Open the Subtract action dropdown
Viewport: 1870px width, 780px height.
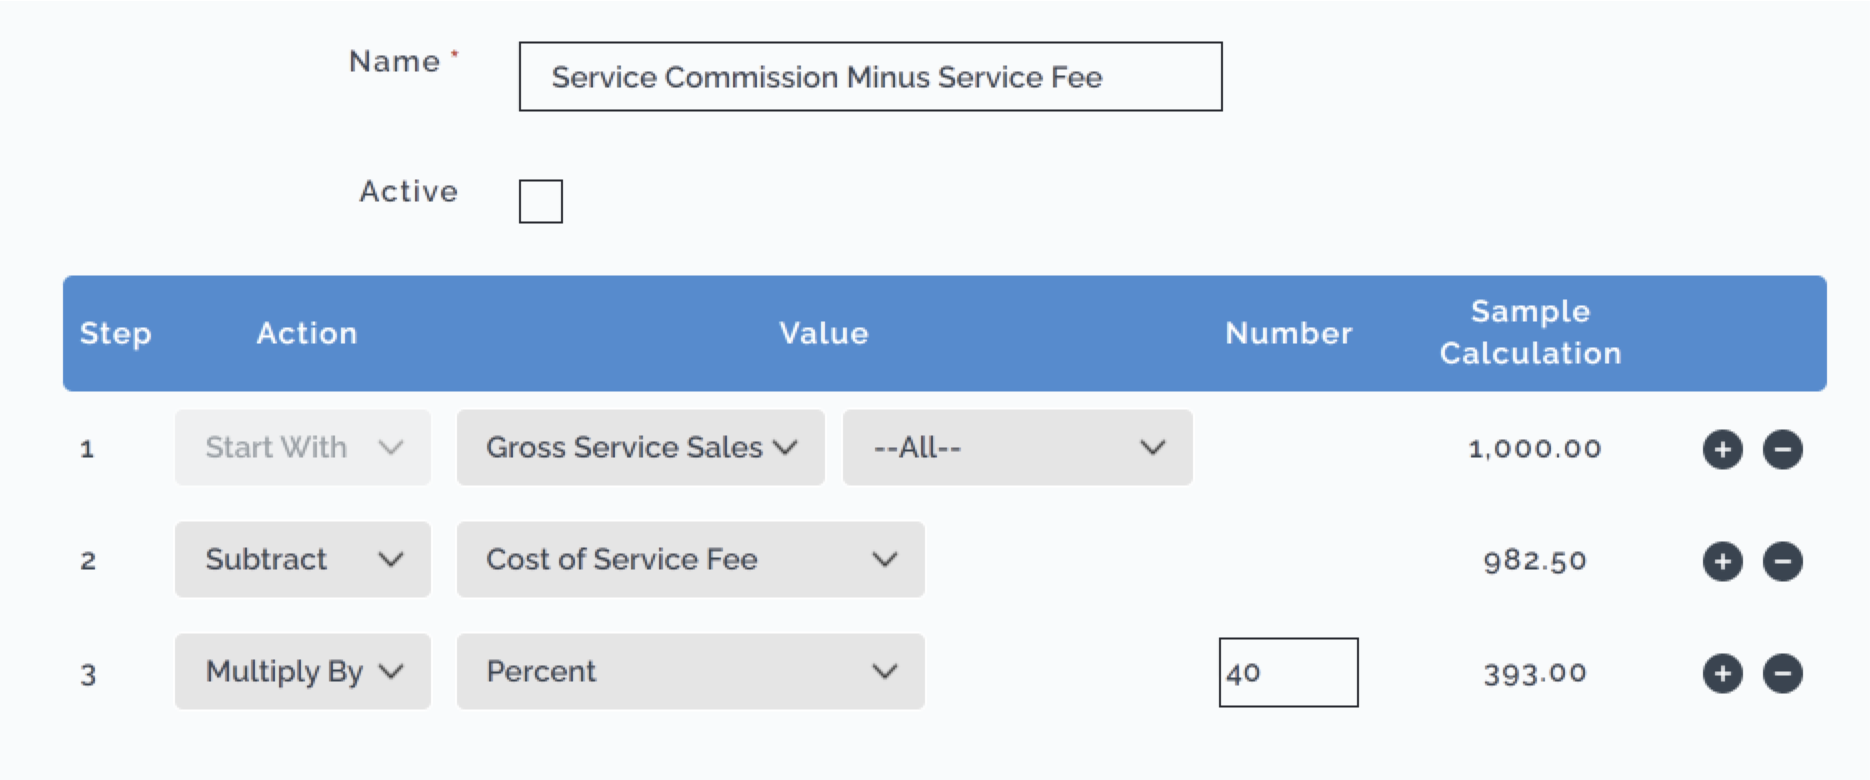click(303, 559)
